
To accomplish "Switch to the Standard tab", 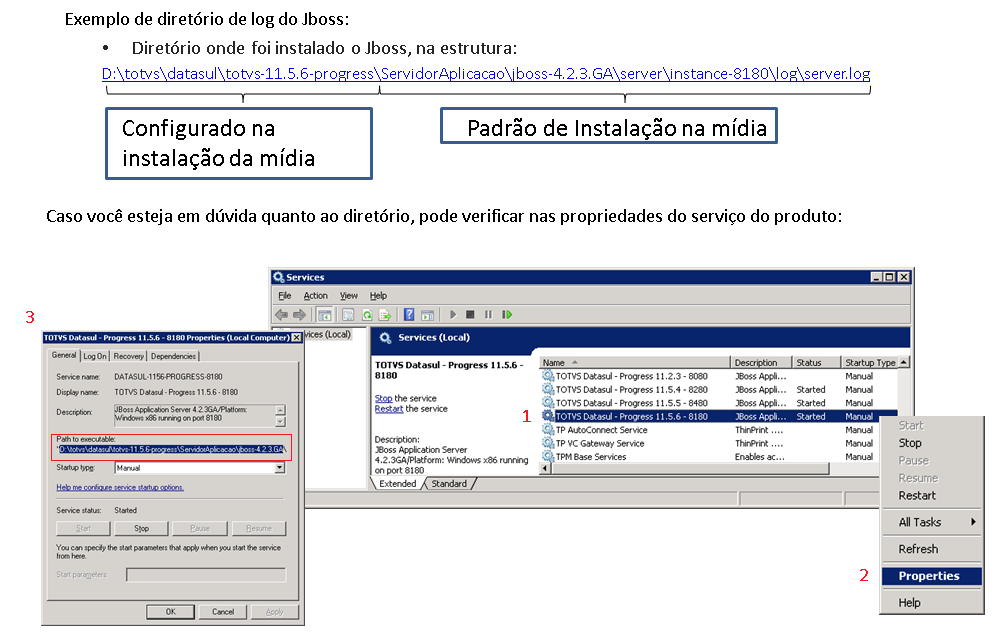I will click(449, 484).
